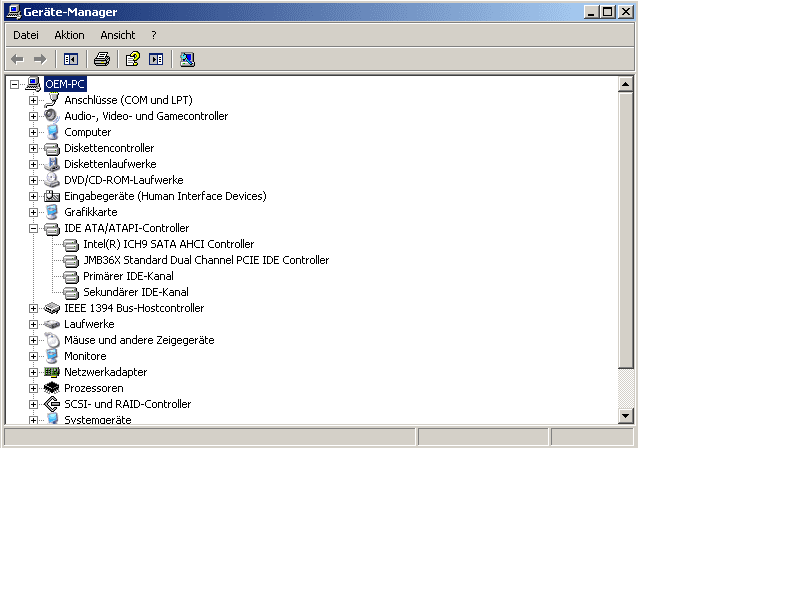800x600 pixels.
Task: Maximize the Geräte-Manager window
Action: tap(608, 12)
